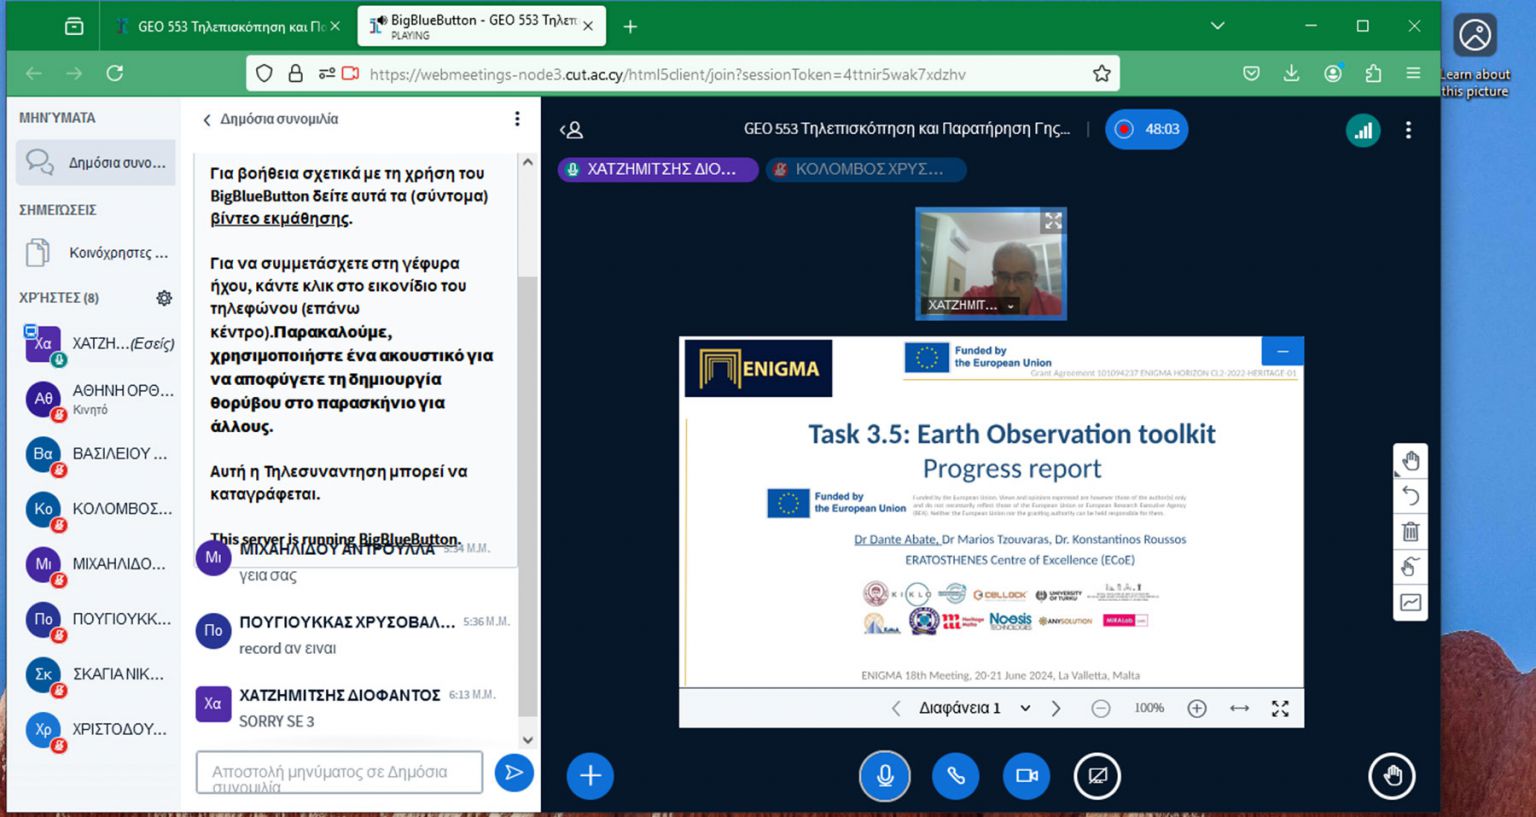Zoom in presentation plus button
The width and height of the screenshot is (1536, 817).
(x=1197, y=708)
